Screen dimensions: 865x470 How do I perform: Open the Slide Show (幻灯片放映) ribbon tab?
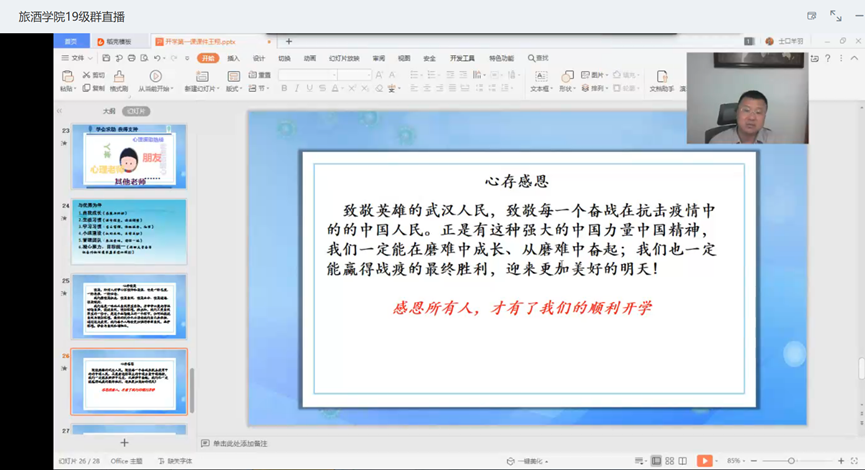[x=344, y=58]
